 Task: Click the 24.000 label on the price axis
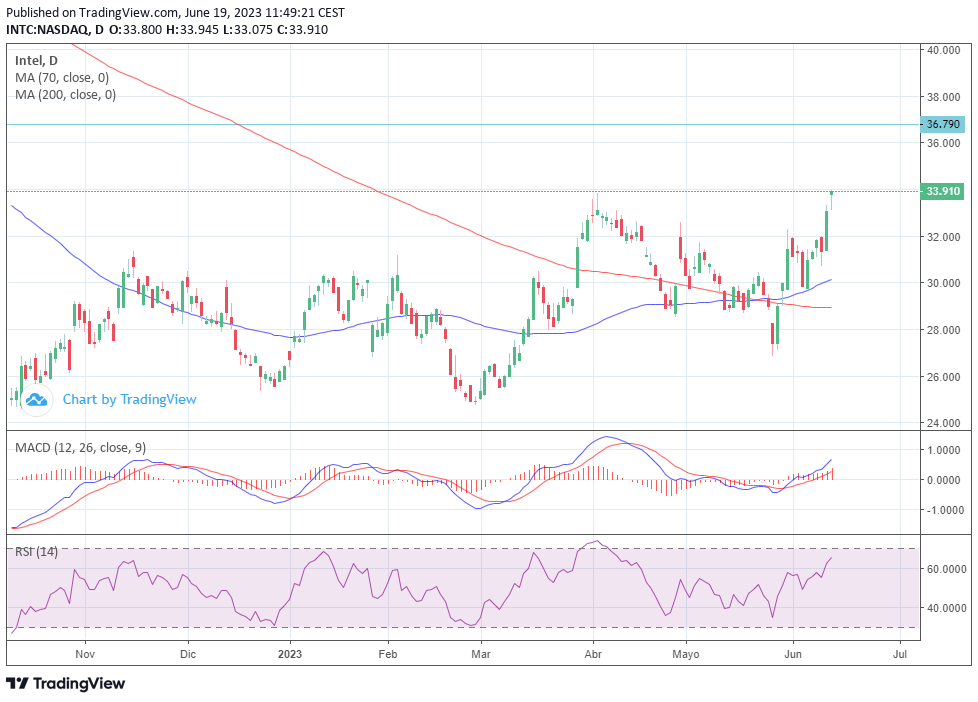(x=943, y=423)
